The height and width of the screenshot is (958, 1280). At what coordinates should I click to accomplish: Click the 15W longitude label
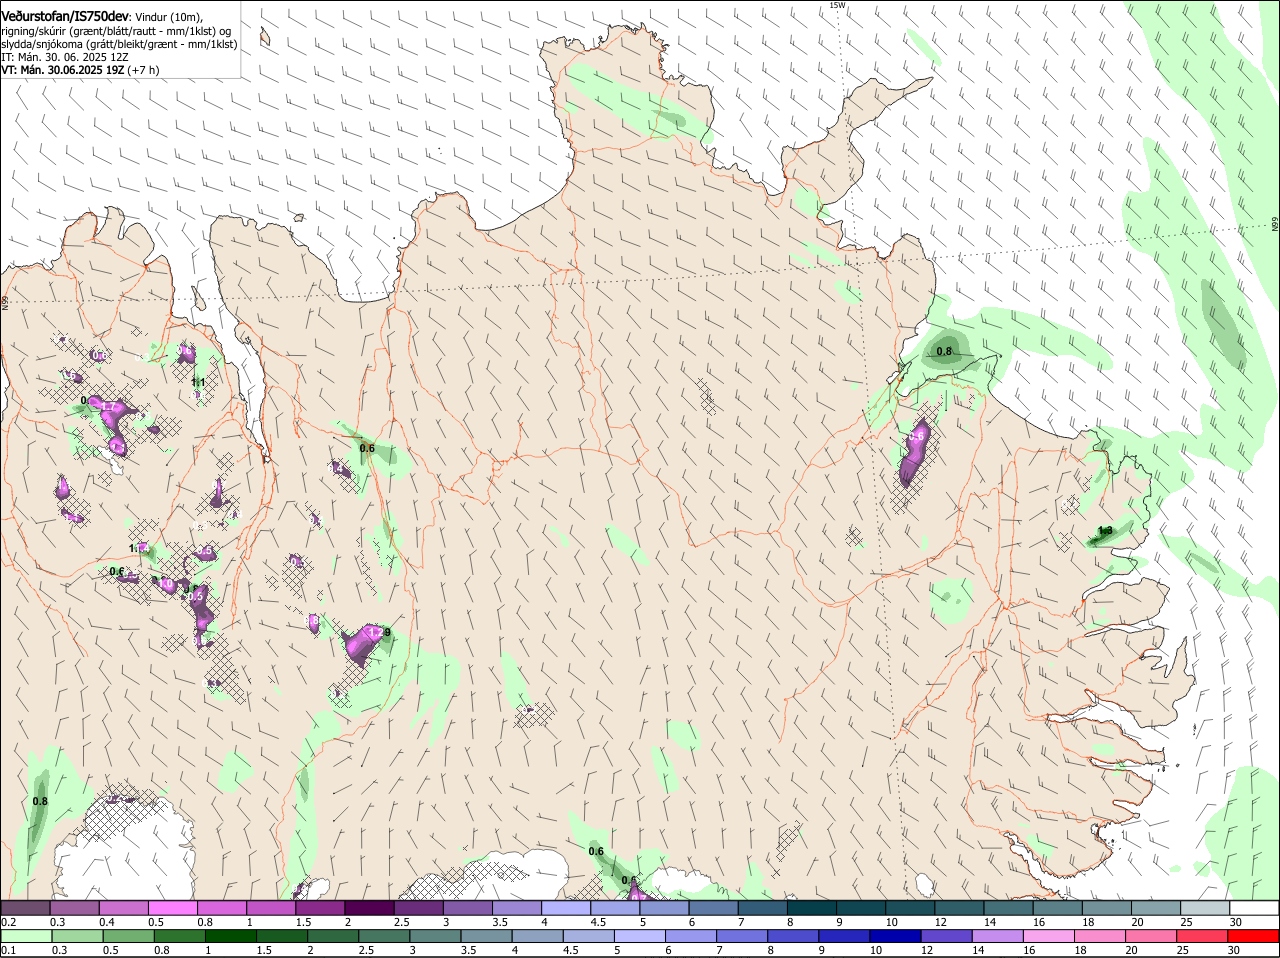click(x=837, y=5)
